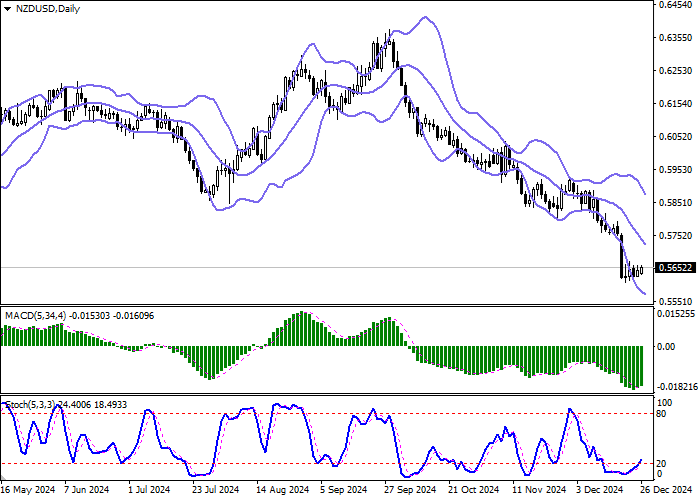Select the 16 May 2024 date label
Viewport: 698px width, 500px height.
point(26,491)
